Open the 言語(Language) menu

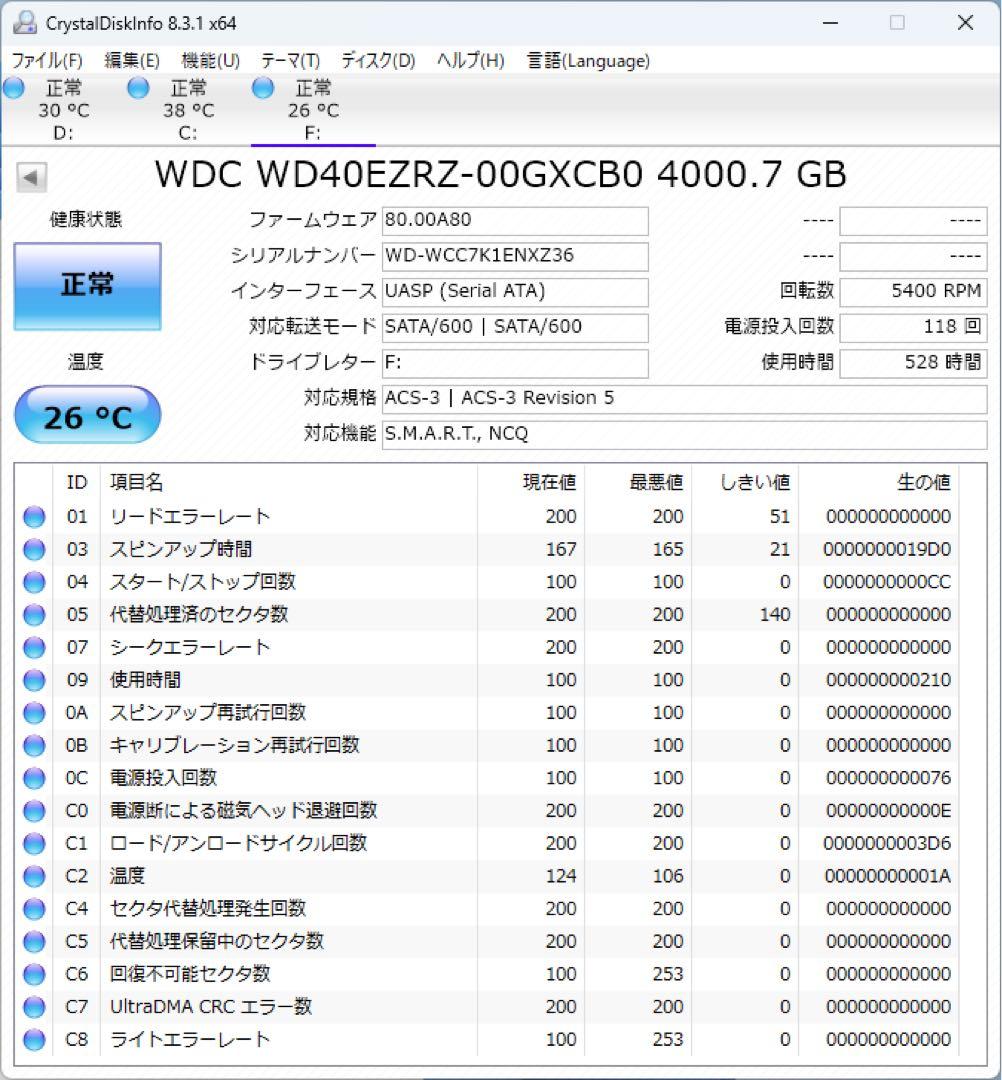(x=587, y=61)
